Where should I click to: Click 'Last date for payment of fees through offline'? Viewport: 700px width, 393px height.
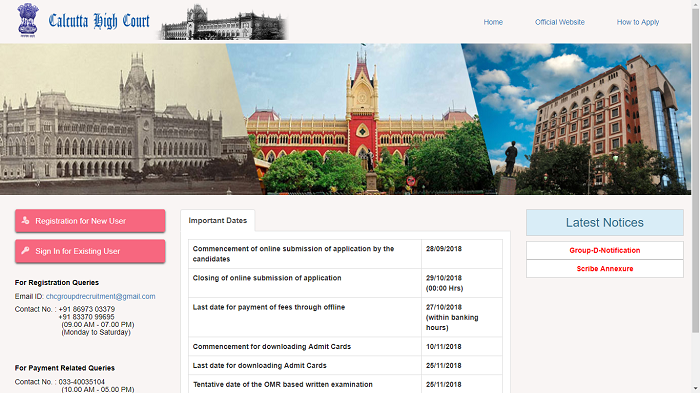pyautogui.click(x=269, y=307)
